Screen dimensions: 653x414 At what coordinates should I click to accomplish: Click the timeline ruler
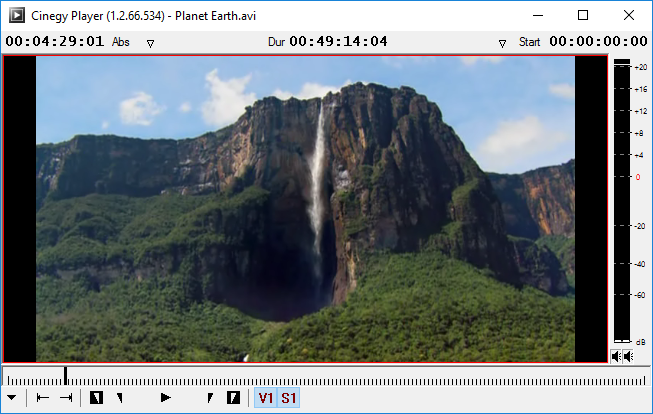point(326,377)
